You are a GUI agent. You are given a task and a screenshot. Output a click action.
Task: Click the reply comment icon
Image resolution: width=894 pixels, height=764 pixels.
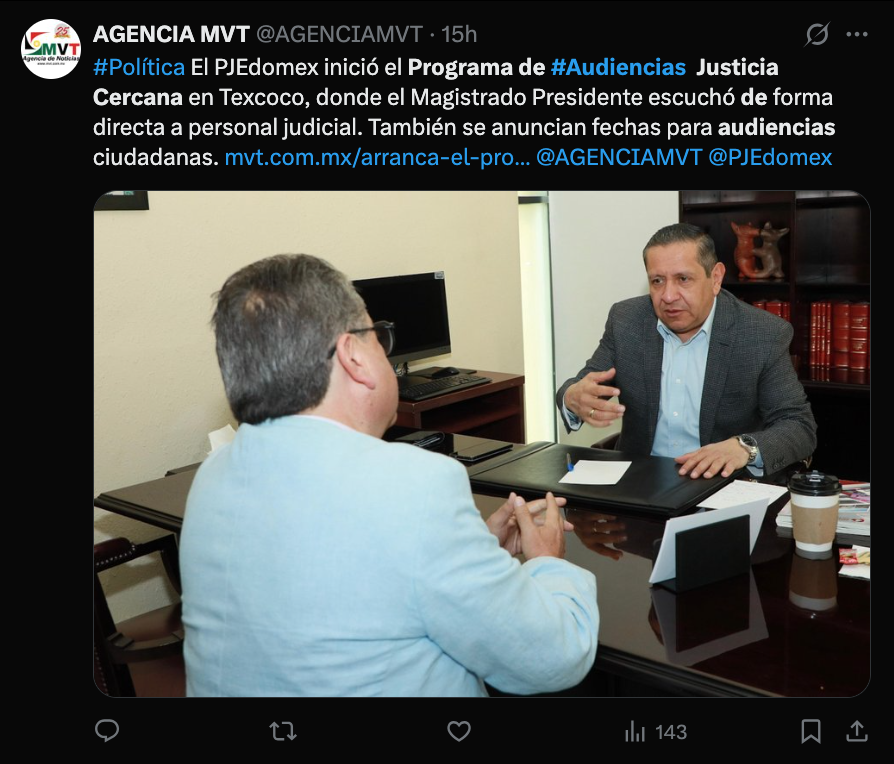[107, 731]
